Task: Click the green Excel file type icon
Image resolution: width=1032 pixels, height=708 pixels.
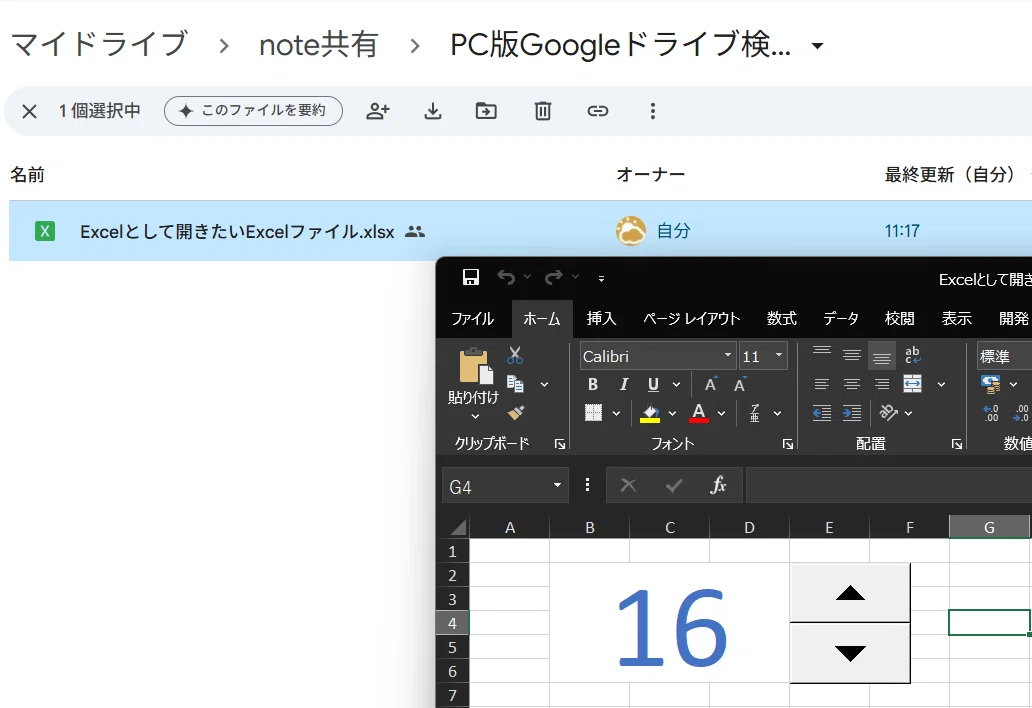Action: pyautogui.click(x=45, y=231)
